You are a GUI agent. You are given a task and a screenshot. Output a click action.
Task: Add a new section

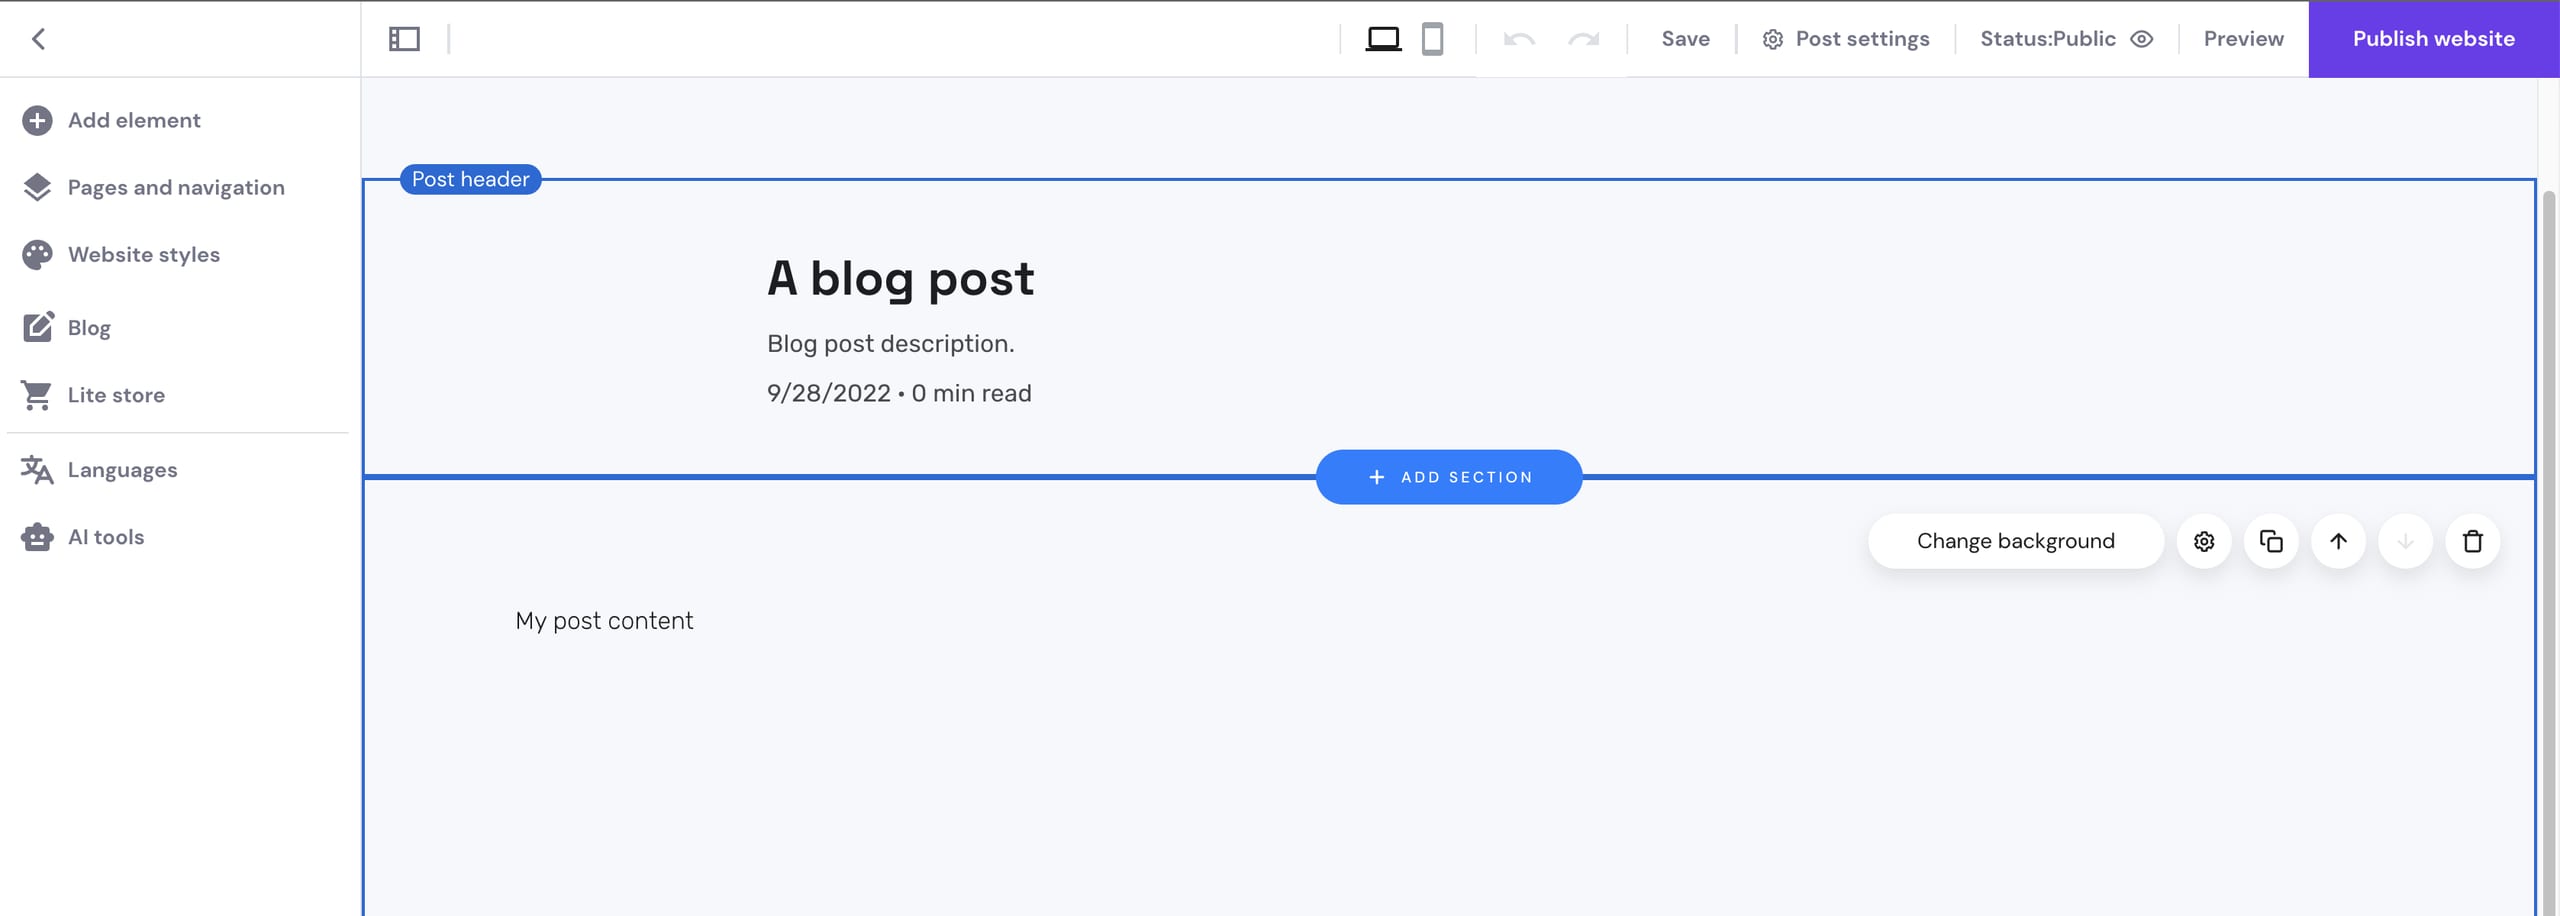(1449, 477)
